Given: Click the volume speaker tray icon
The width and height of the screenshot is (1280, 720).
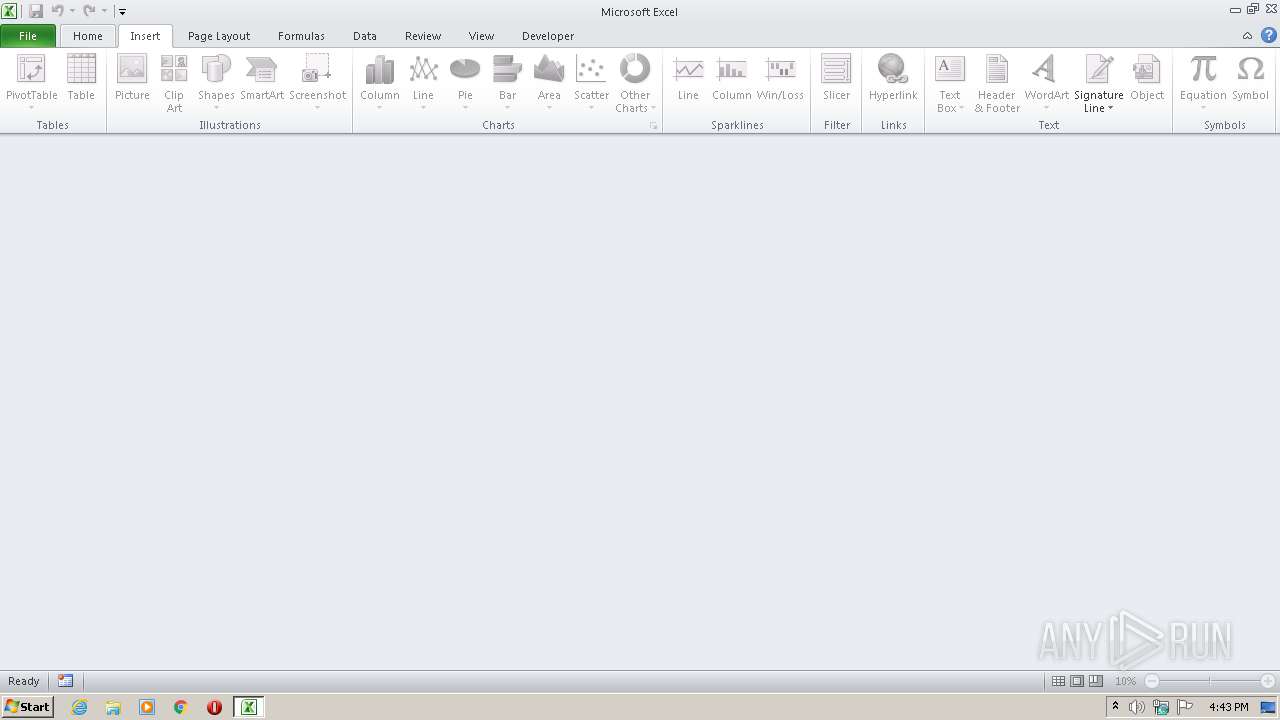Looking at the screenshot, I should point(1137,707).
